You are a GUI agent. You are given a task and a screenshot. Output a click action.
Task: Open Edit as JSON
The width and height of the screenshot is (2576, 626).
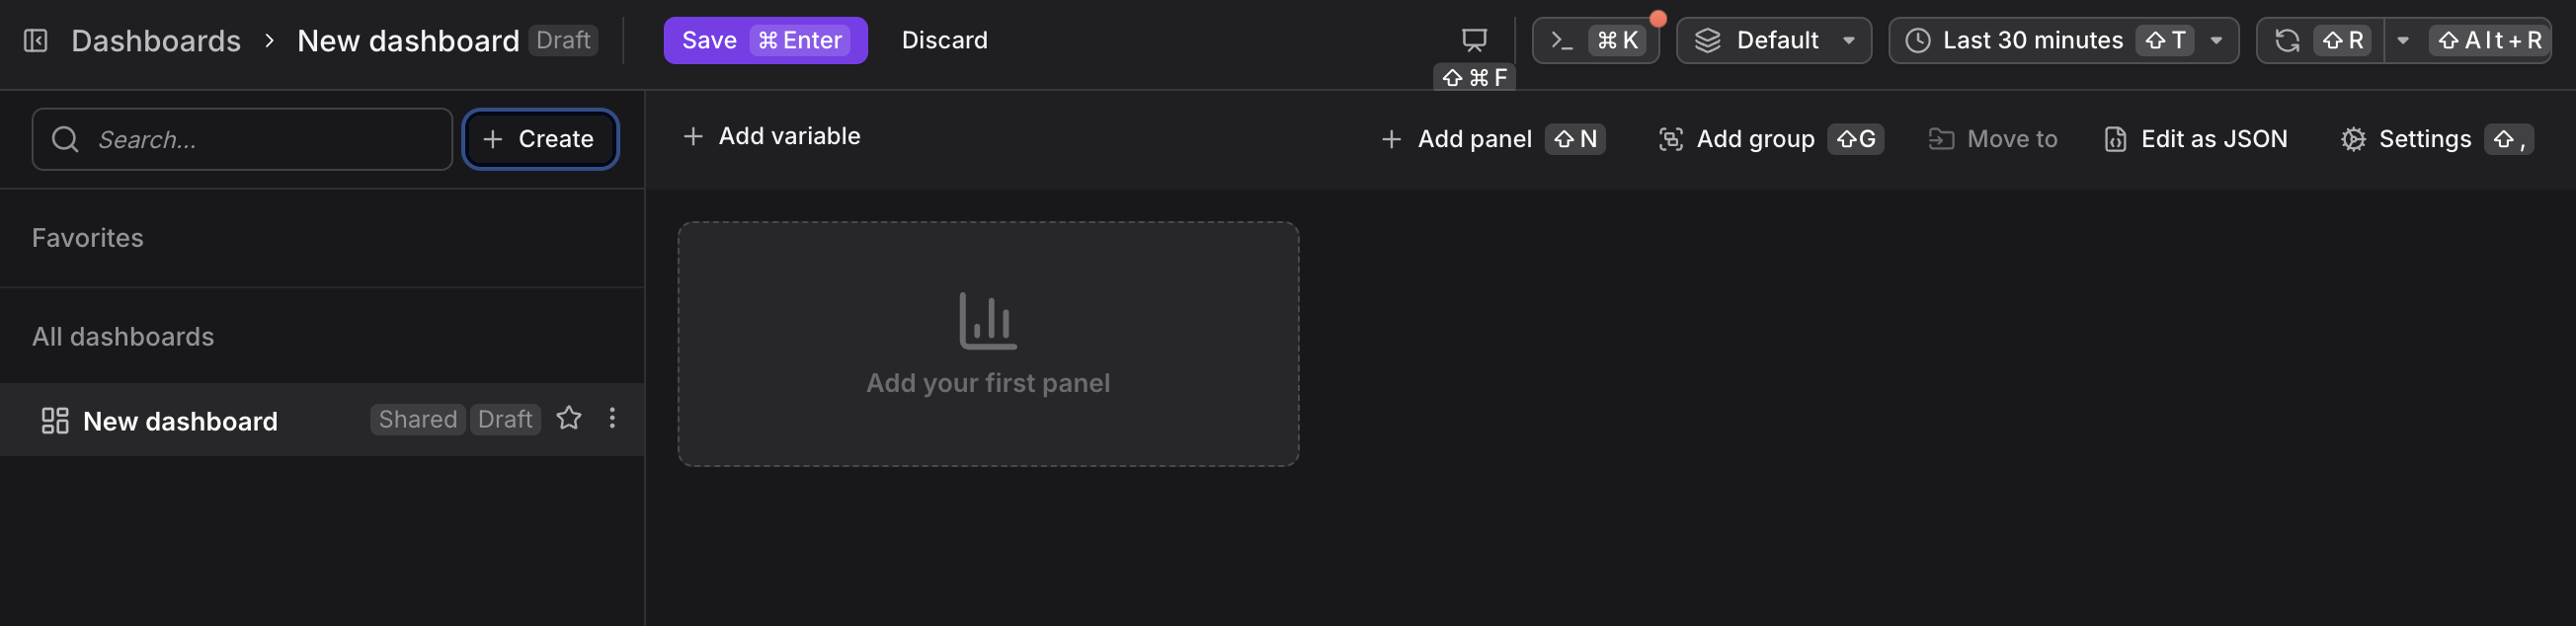pyautogui.click(x=2196, y=139)
